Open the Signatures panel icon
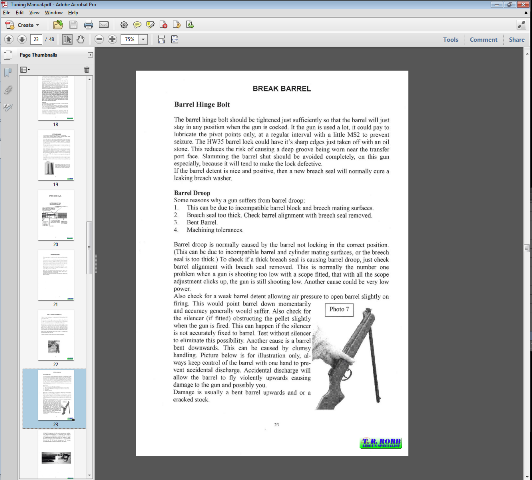This screenshot has height=480, width=532. pos(8,108)
